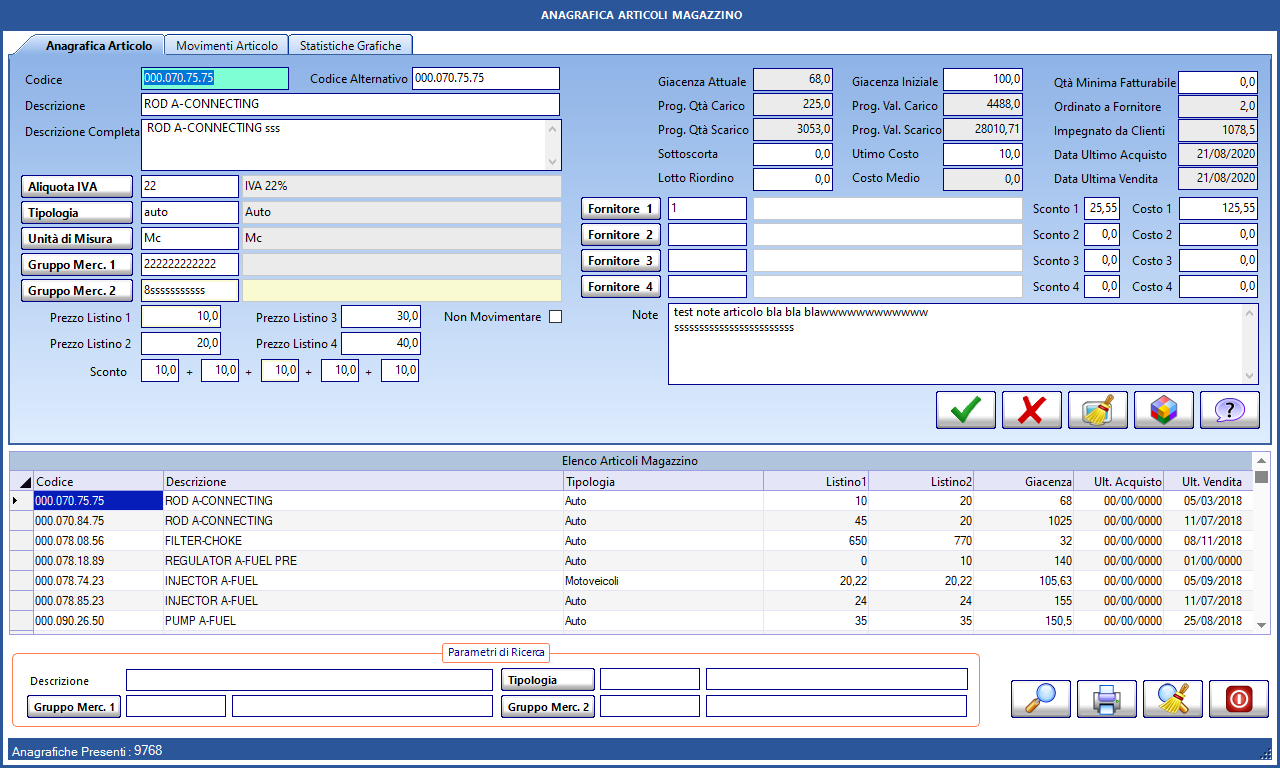This screenshot has width=1280, height=768.
Task: Click the Descrizione search input field
Action: [x=309, y=680]
